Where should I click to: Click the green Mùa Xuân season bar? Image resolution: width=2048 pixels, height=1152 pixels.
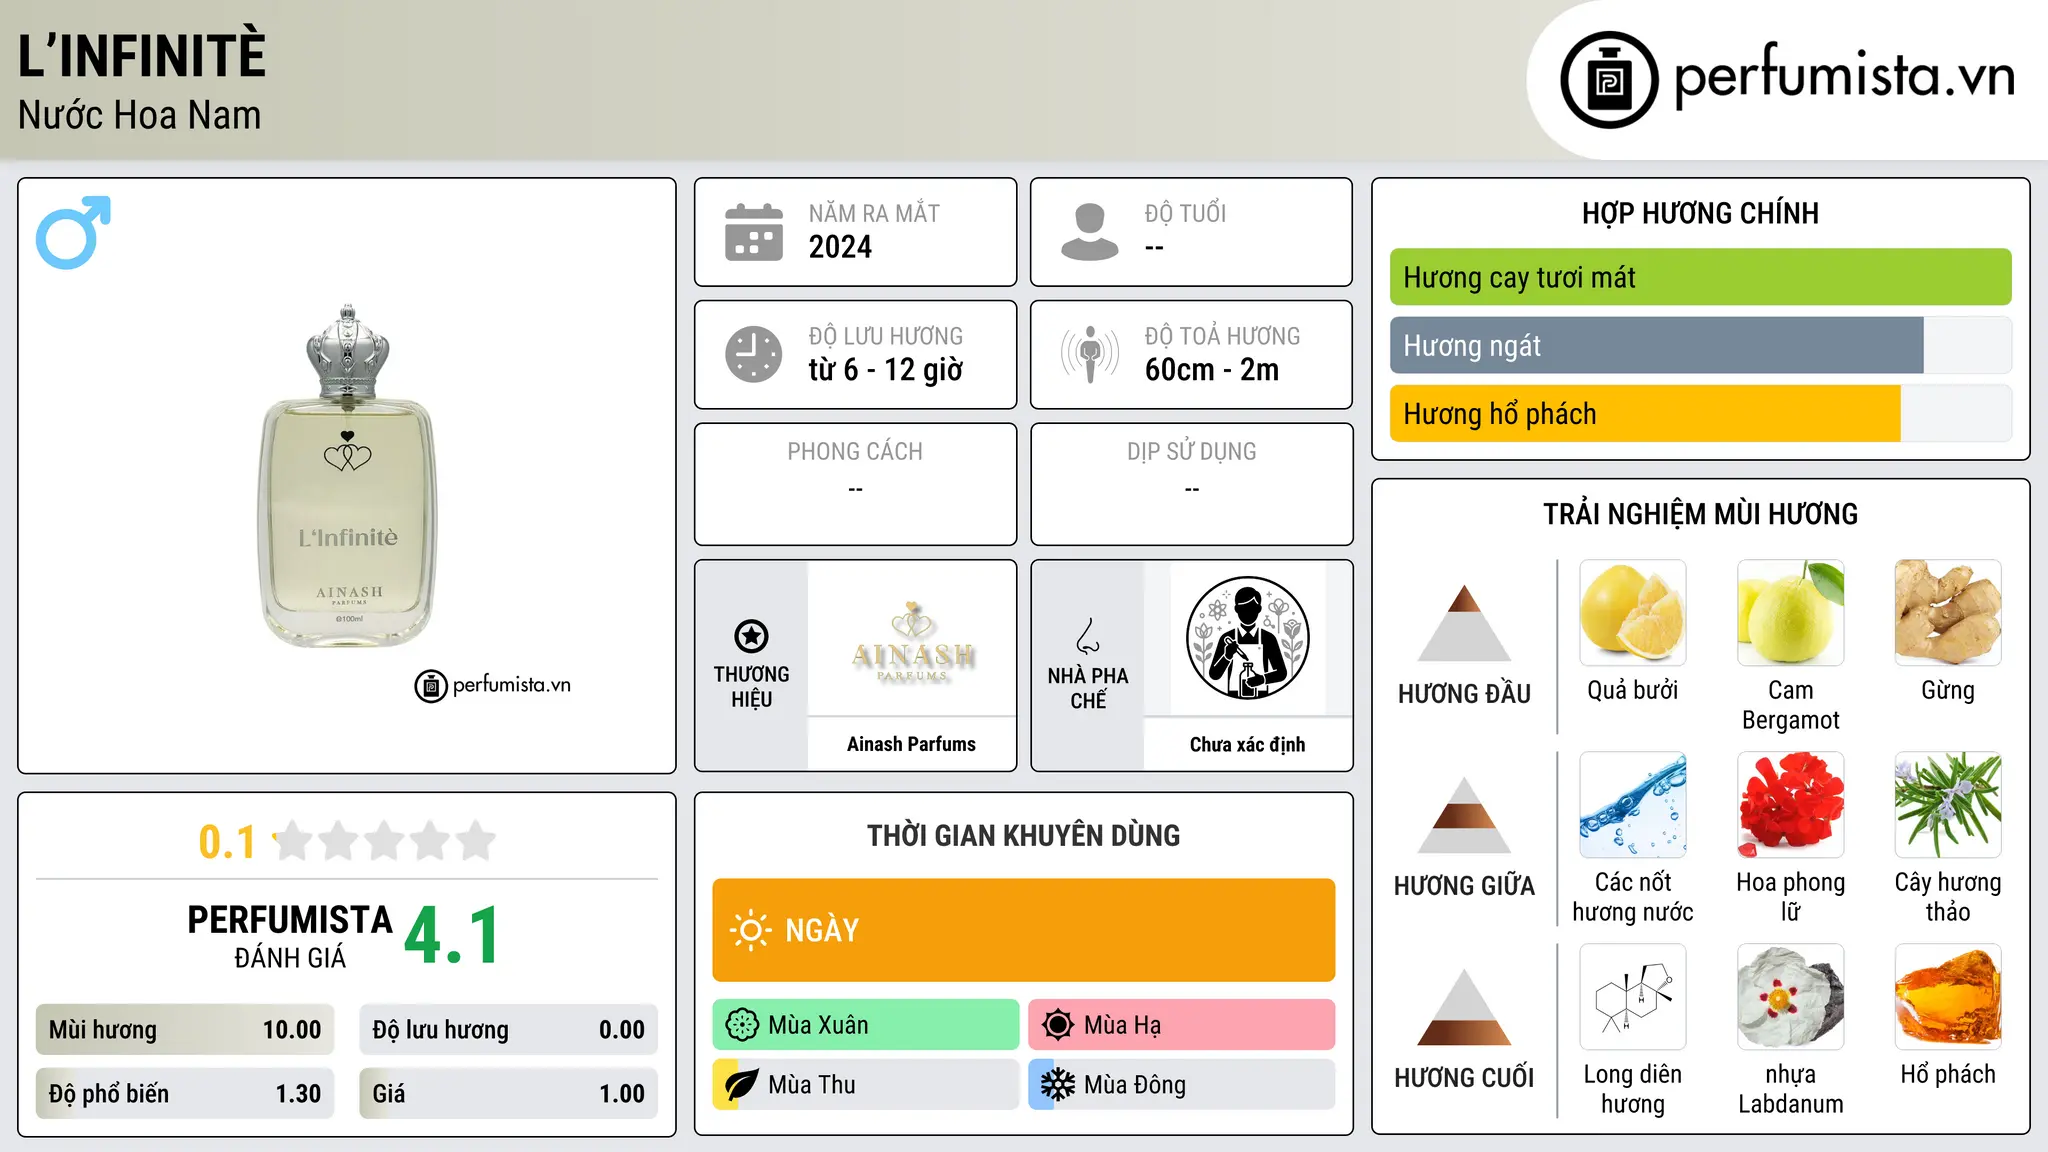pos(866,1025)
